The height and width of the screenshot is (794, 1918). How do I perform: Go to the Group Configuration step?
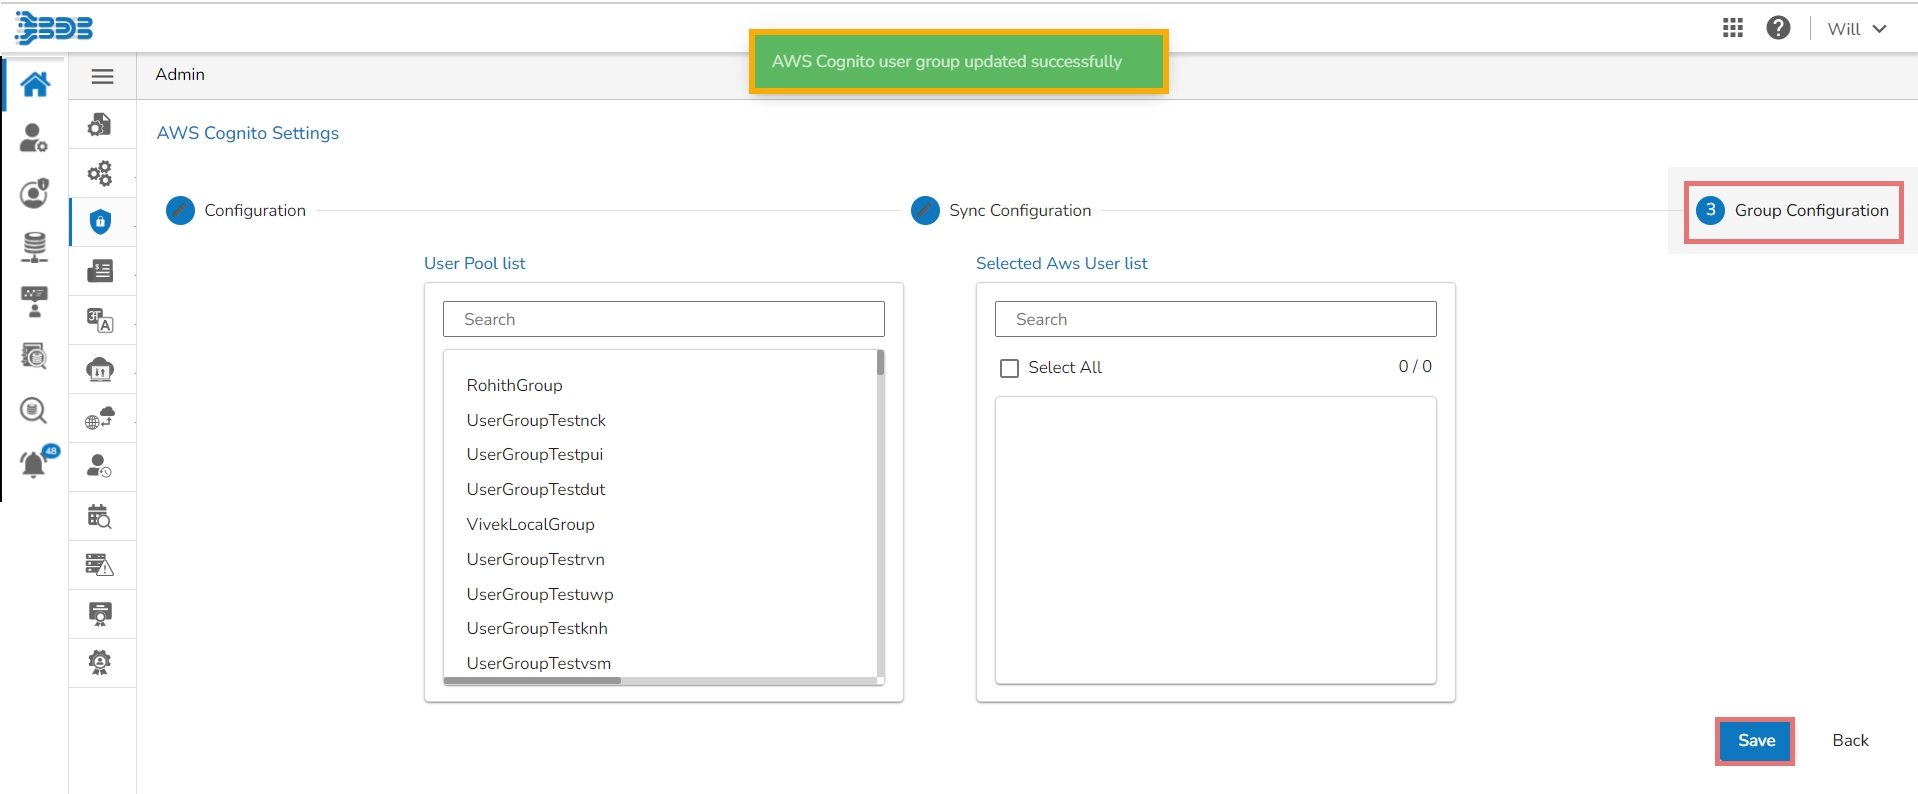click(x=1793, y=211)
